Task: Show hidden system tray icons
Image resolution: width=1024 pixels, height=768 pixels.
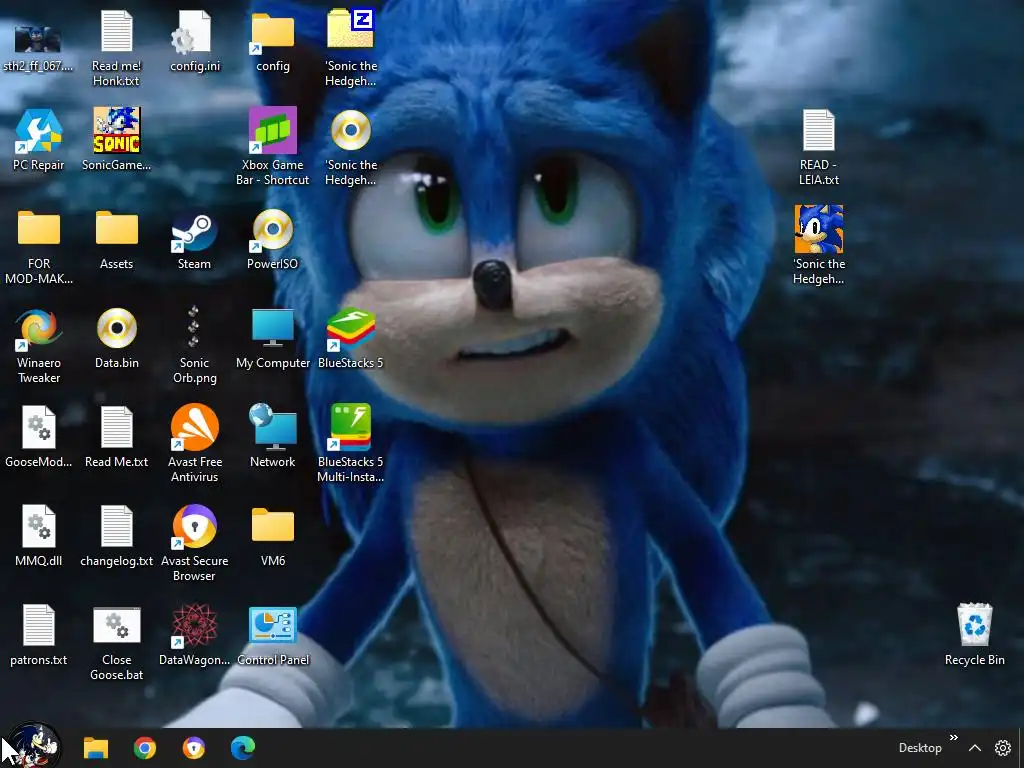Action: pyautogui.click(x=974, y=748)
